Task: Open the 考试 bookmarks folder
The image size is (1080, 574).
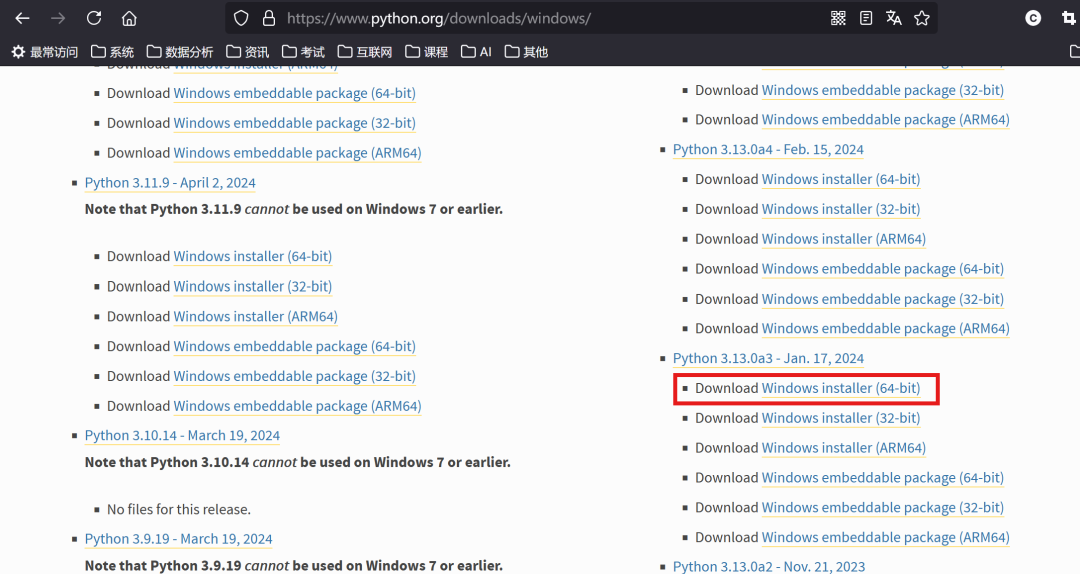Action: coord(303,52)
